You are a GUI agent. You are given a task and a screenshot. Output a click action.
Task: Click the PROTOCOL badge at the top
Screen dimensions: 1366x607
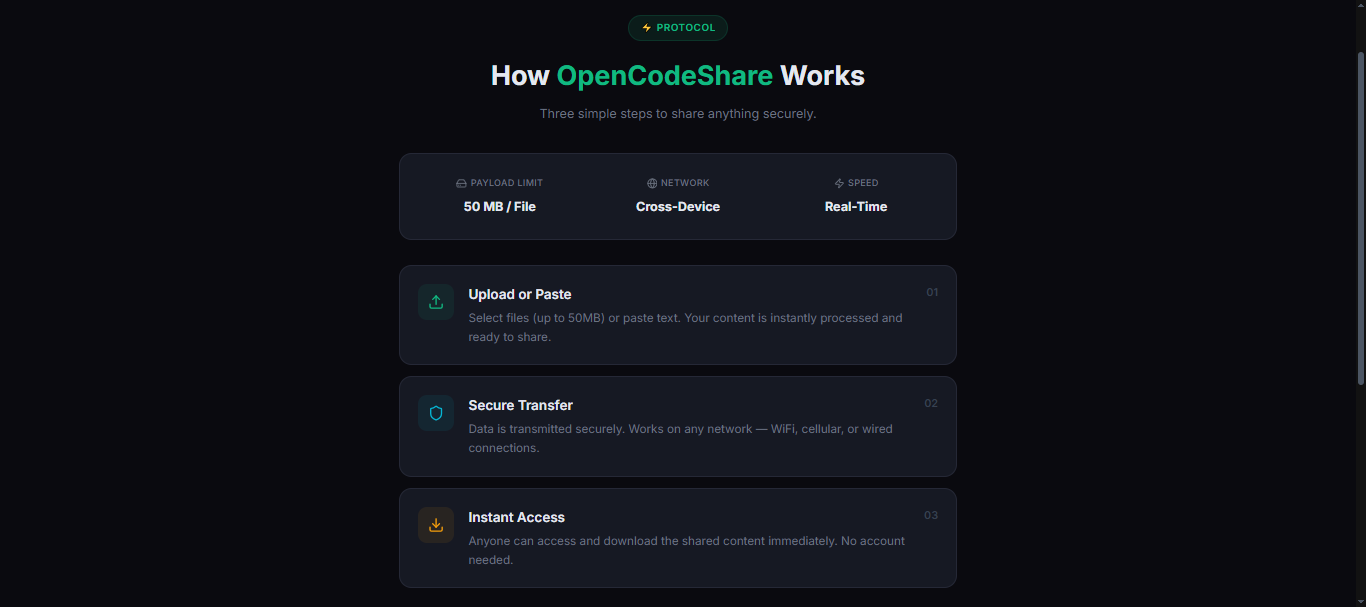(677, 28)
